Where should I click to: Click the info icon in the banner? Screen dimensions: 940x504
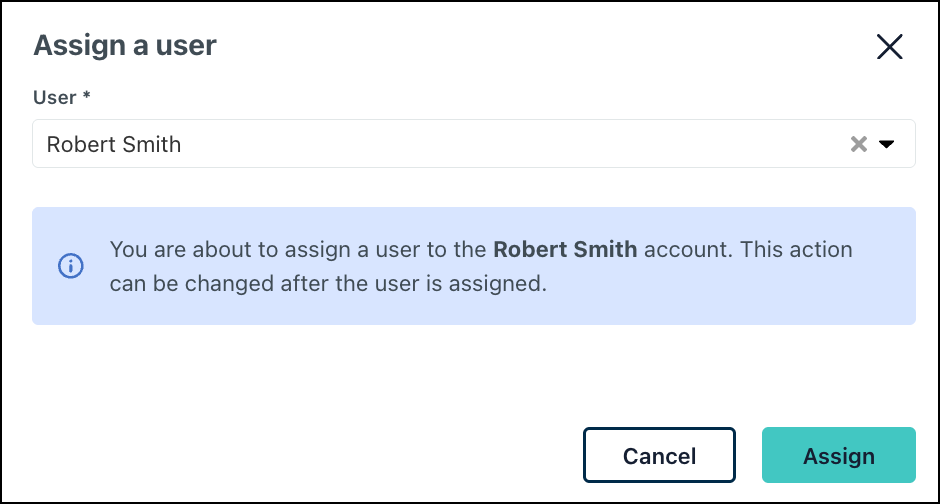(x=70, y=266)
